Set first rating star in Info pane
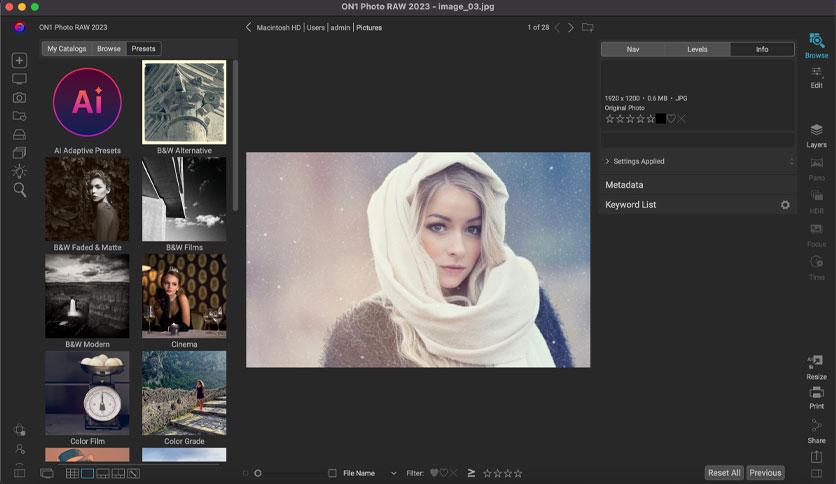836x484 pixels. (x=610, y=118)
